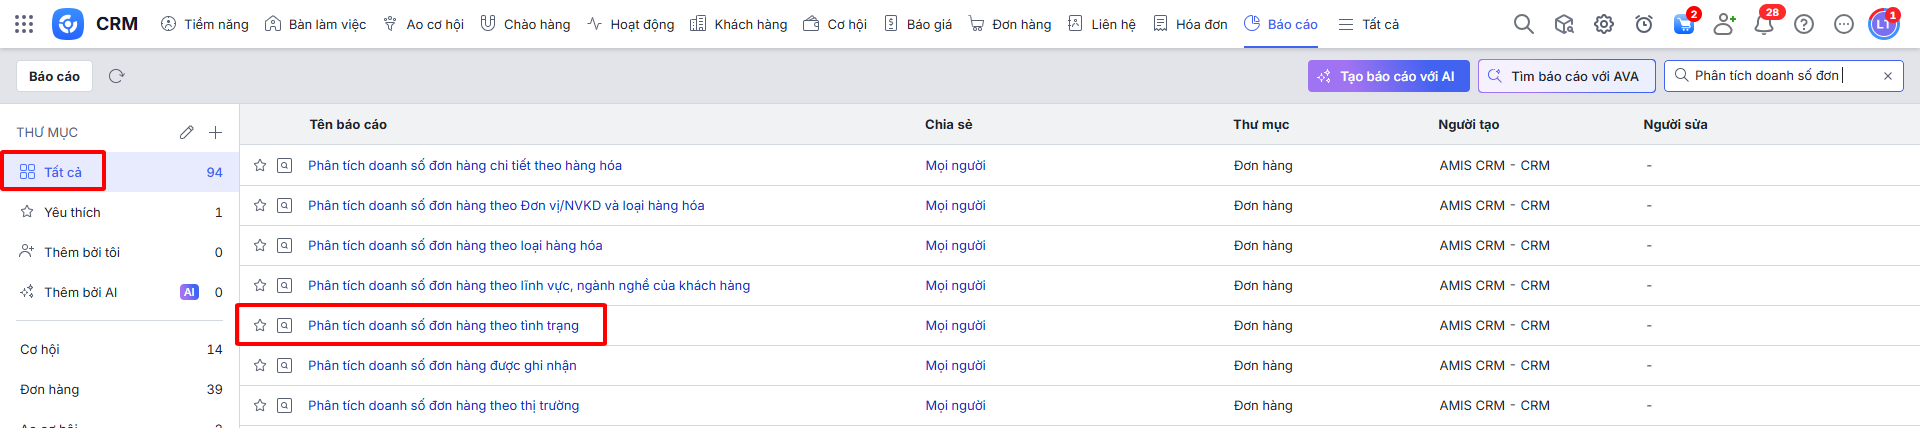
Task: Open the app launcher grid icon
Action: [24, 24]
